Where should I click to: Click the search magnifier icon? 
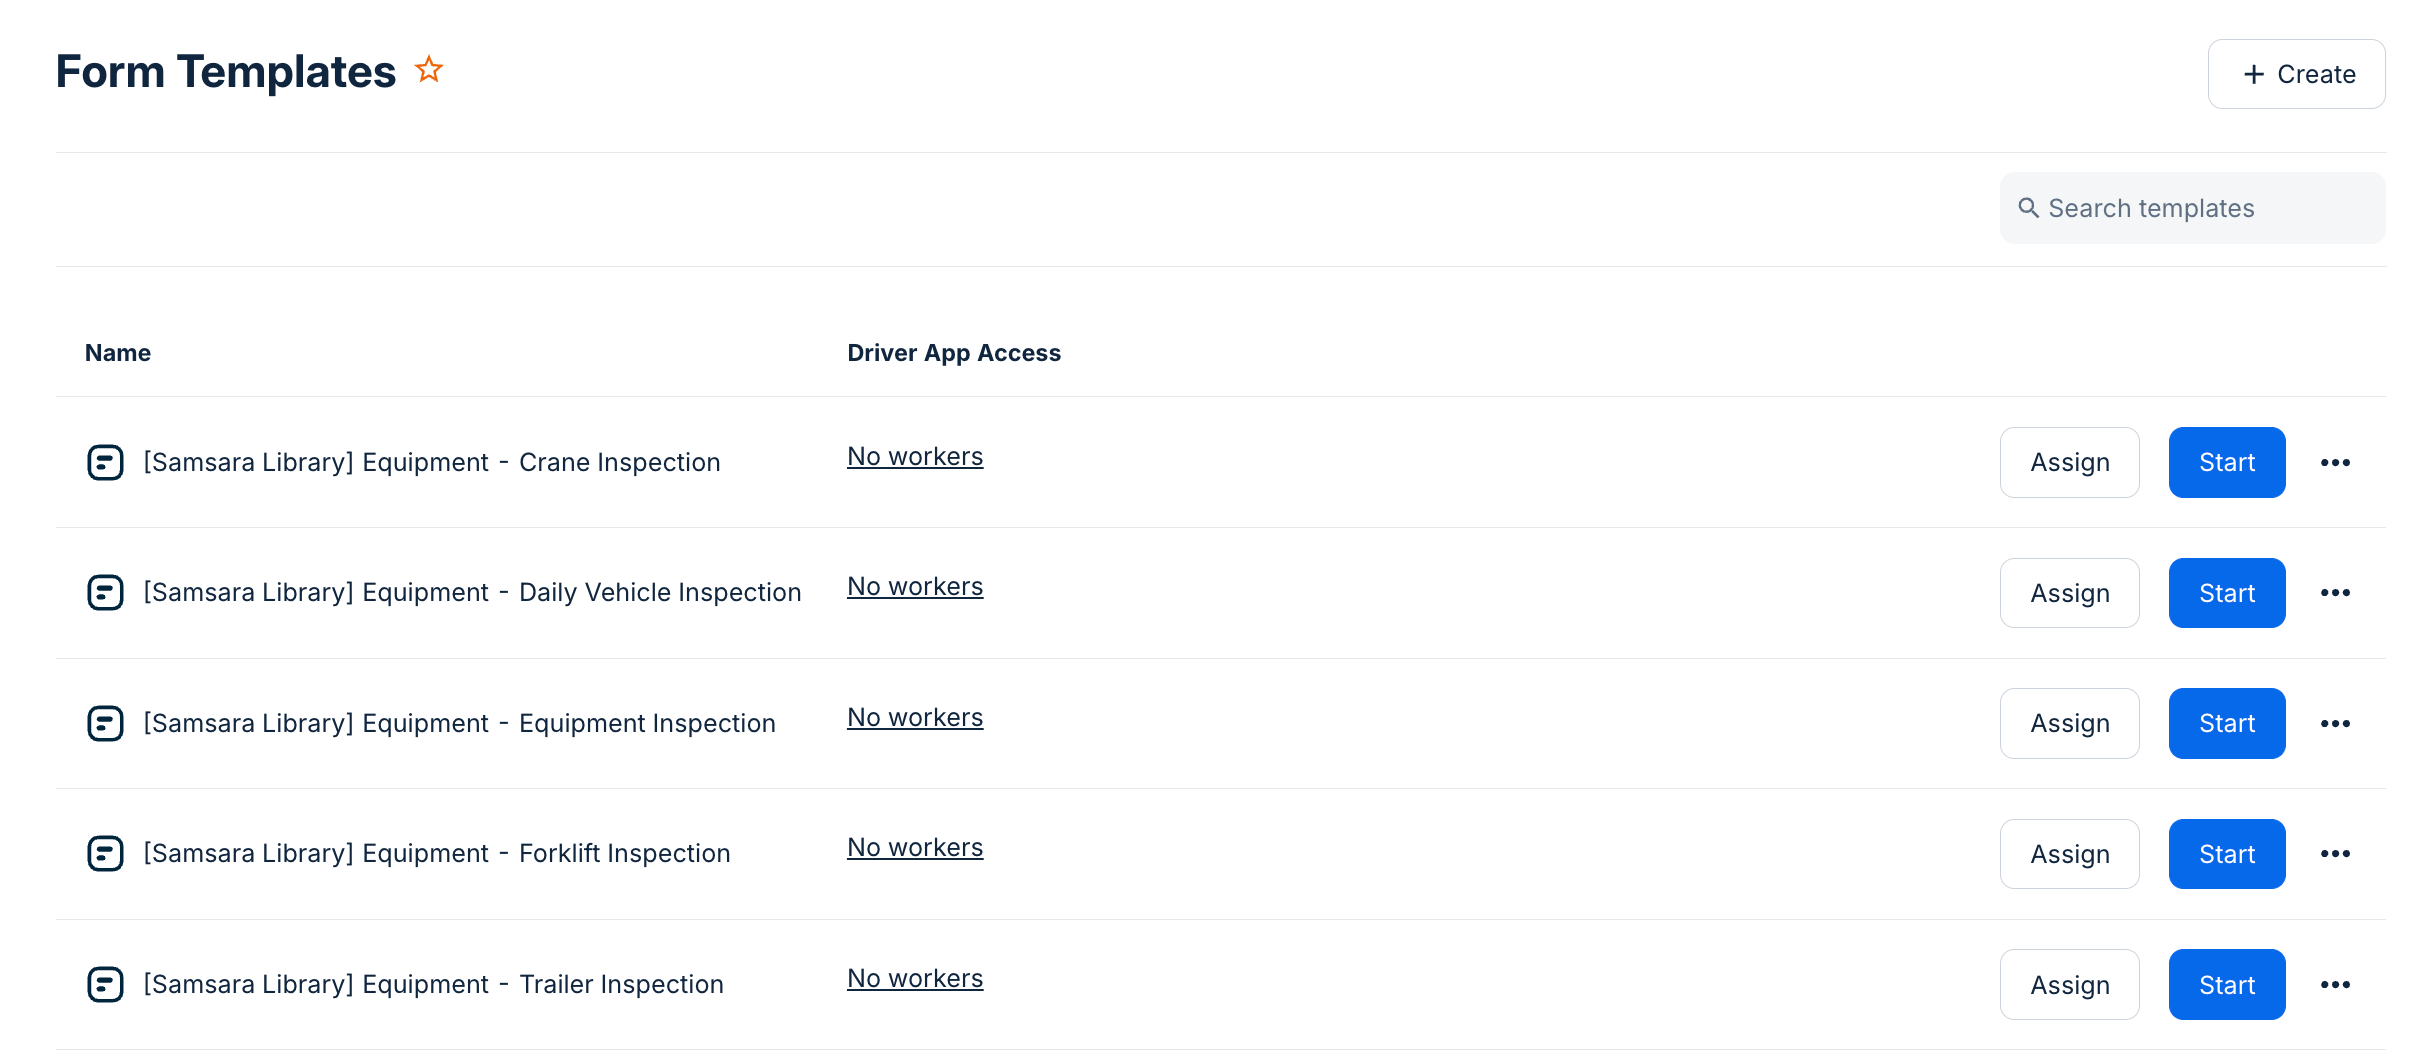coord(2028,208)
